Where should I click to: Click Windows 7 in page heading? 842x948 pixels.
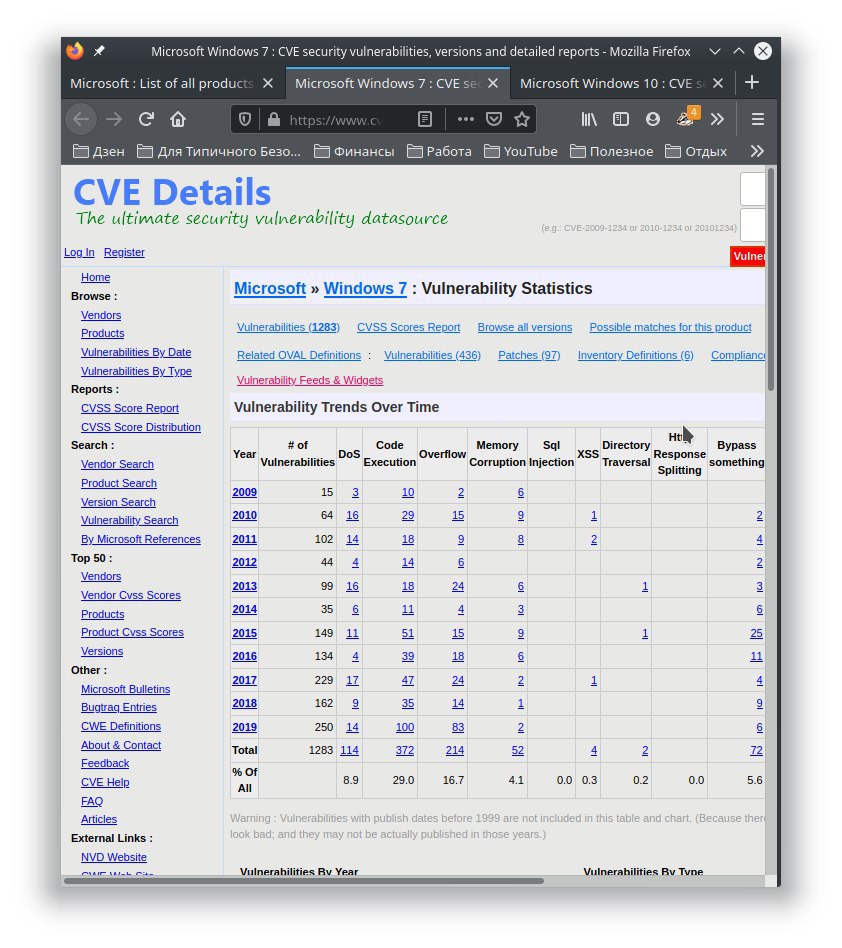point(365,288)
